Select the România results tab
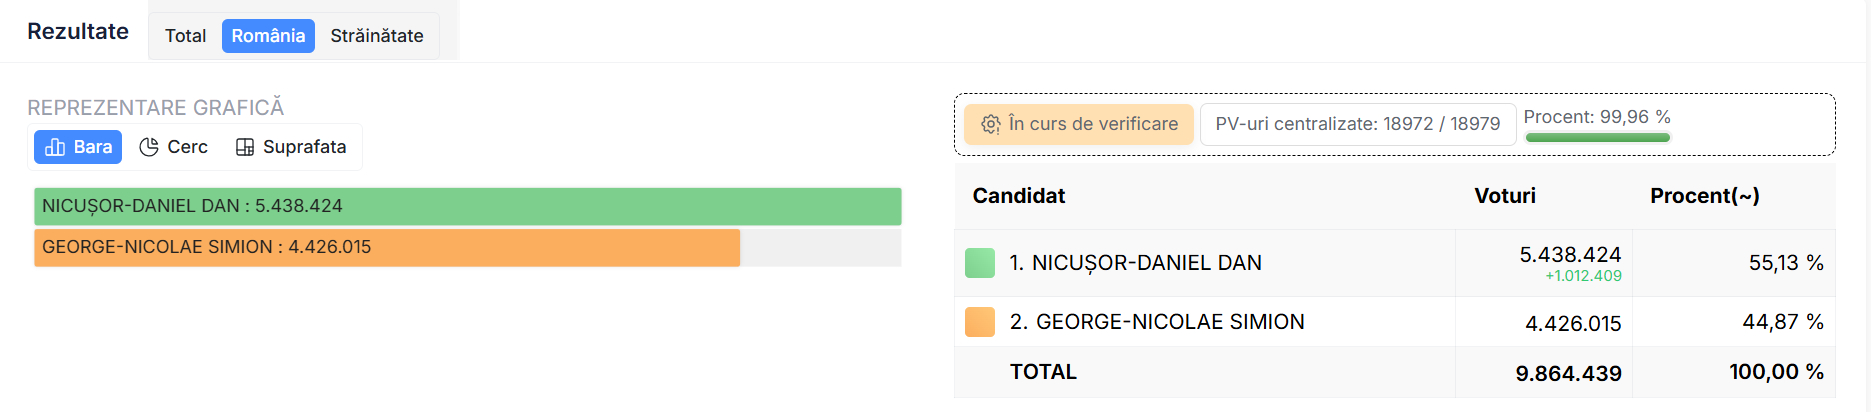1871x412 pixels. pyautogui.click(x=268, y=36)
